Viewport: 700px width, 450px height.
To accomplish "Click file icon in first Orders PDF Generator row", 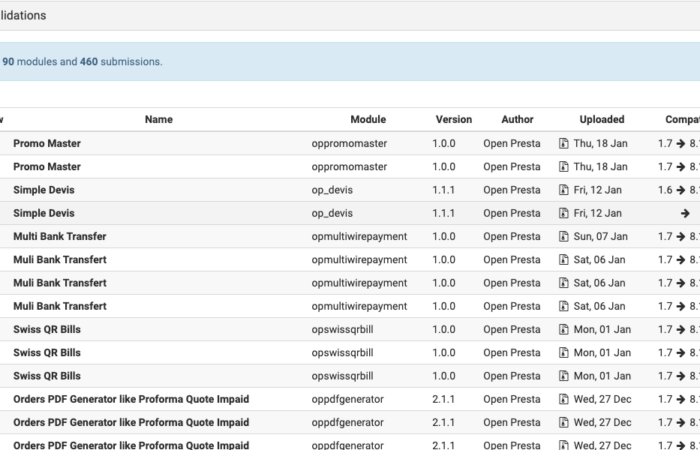I will pyautogui.click(x=564, y=399).
